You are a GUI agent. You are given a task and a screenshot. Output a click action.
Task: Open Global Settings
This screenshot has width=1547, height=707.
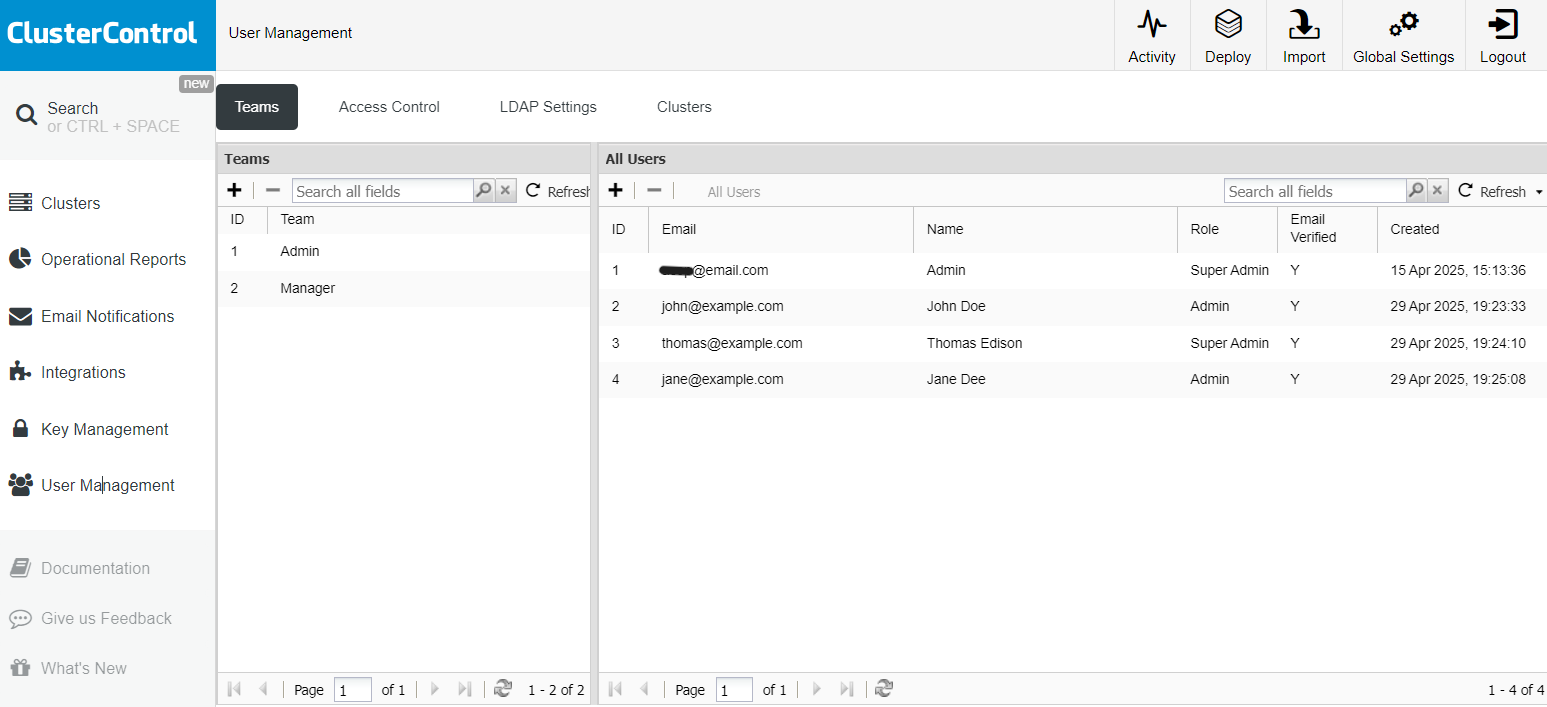[1403, 35]
